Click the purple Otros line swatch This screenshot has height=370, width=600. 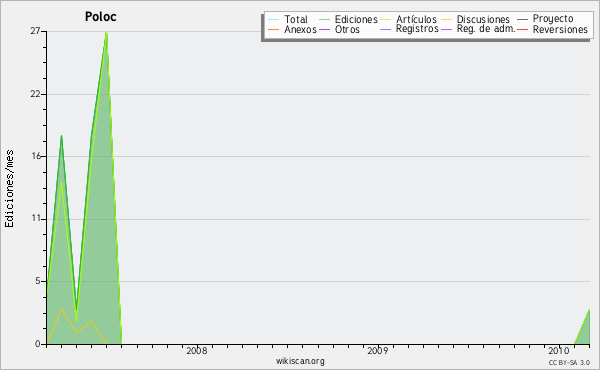[x=324, y=30]
